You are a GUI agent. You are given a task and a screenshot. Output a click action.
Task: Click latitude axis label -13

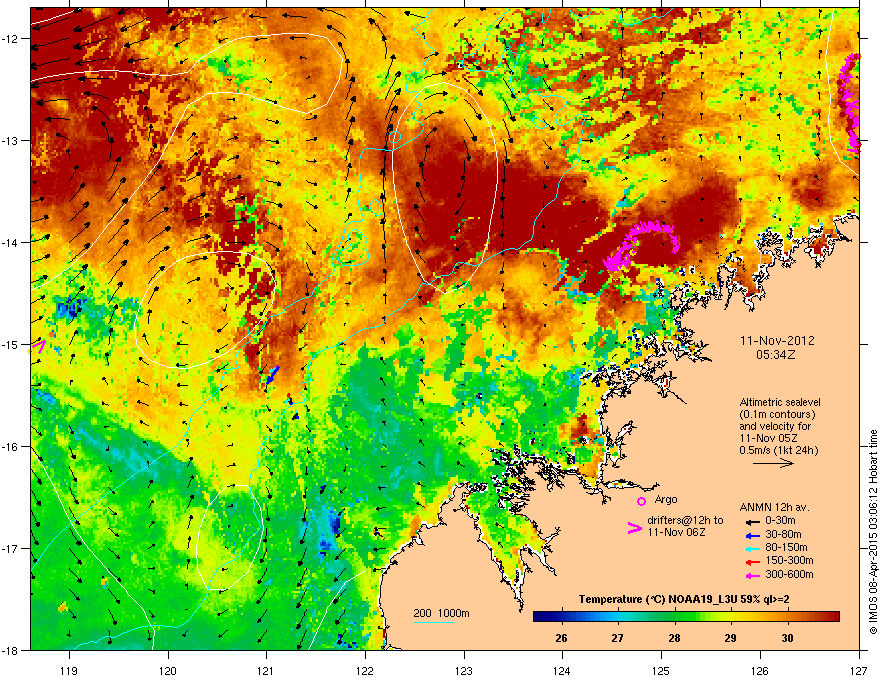coord(10,140)
